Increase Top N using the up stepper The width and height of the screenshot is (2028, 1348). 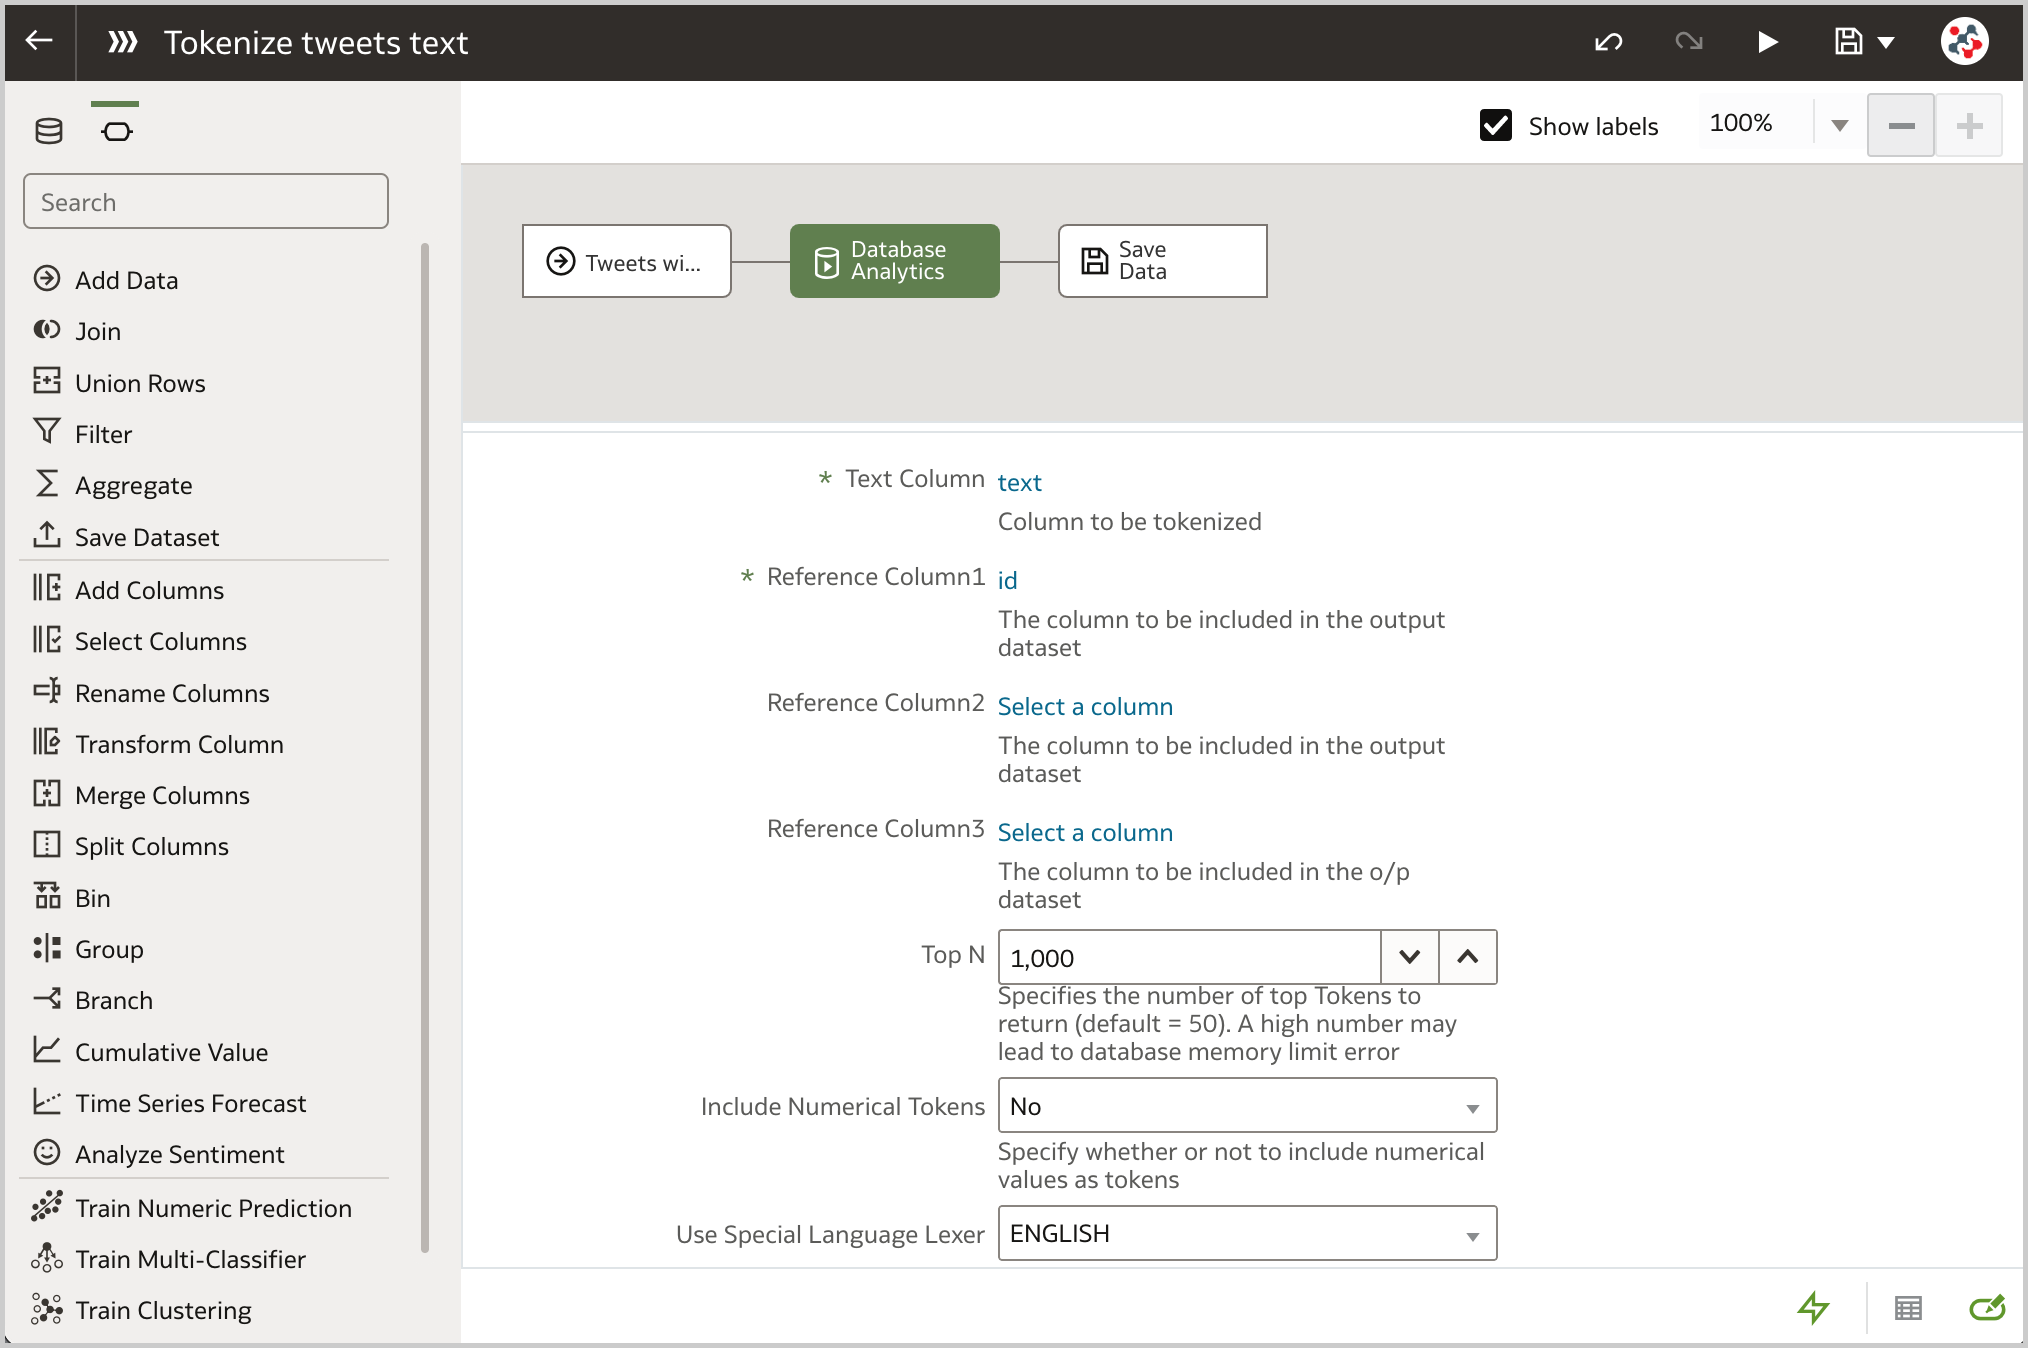click(1467, 957)
